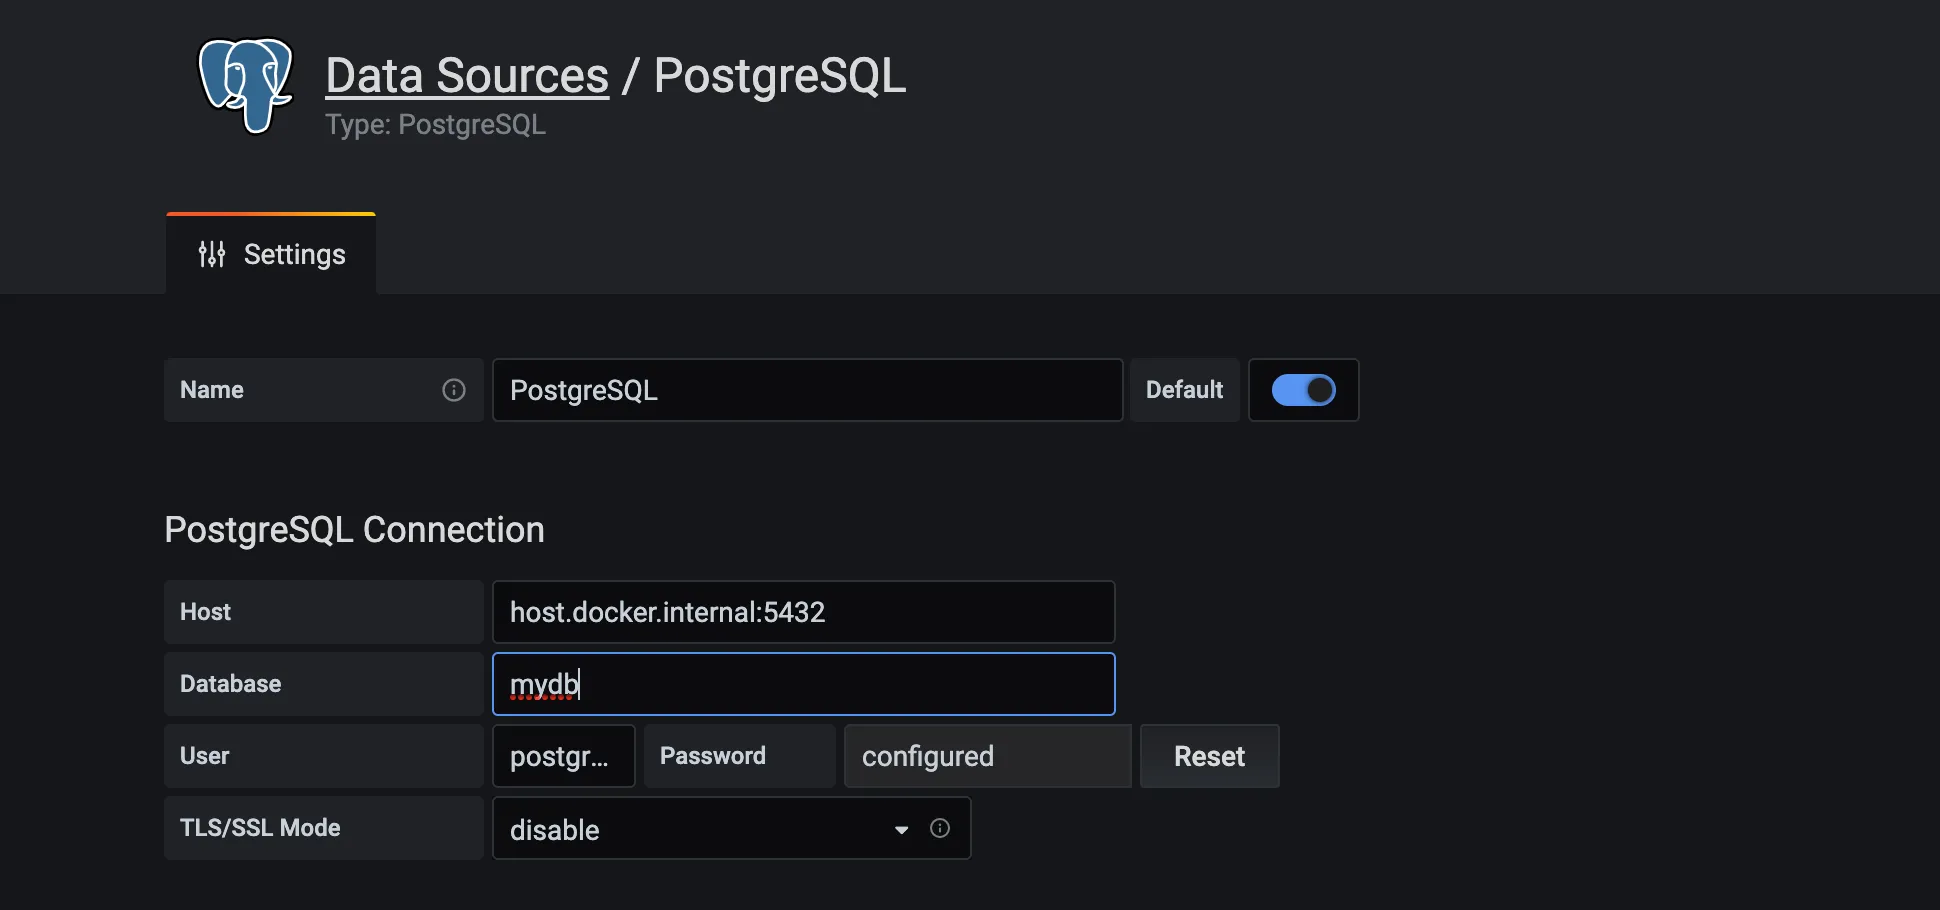This screenshot has height=910, width=1940.
Task: Click the PostgreSQL Connection heading
Action: 354,530
